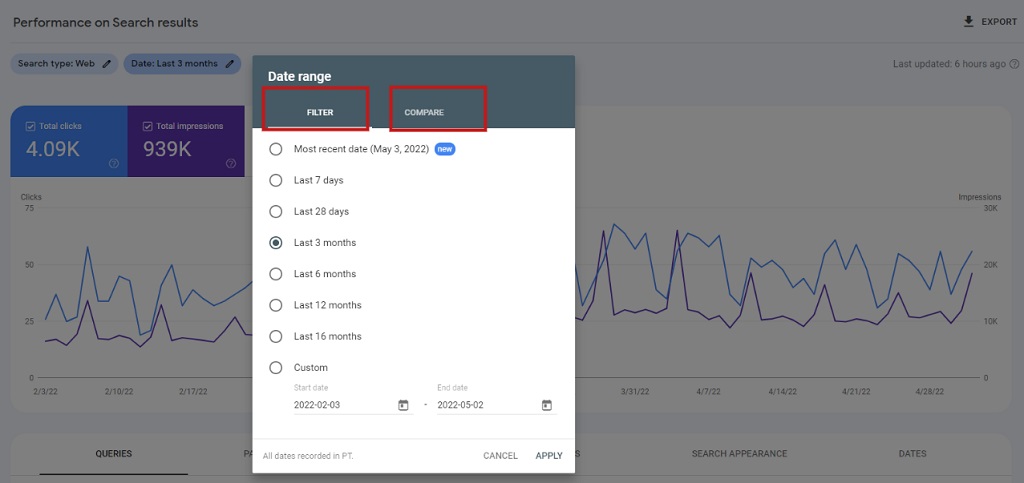
Task: Click Apply in Date range dialog
Action: pyautogui.click(x=549, y=456)
